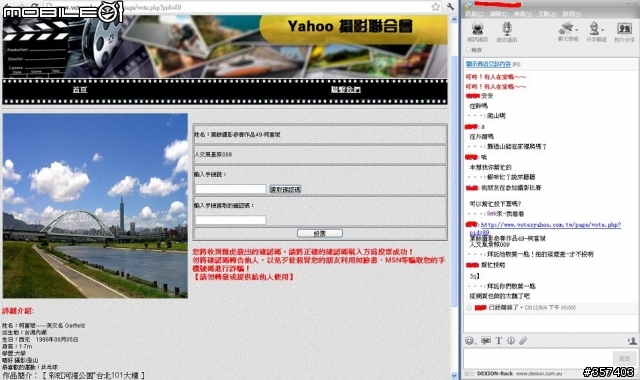Go to 首頁 on the film-strip navigation

click(x=80, y=89)
